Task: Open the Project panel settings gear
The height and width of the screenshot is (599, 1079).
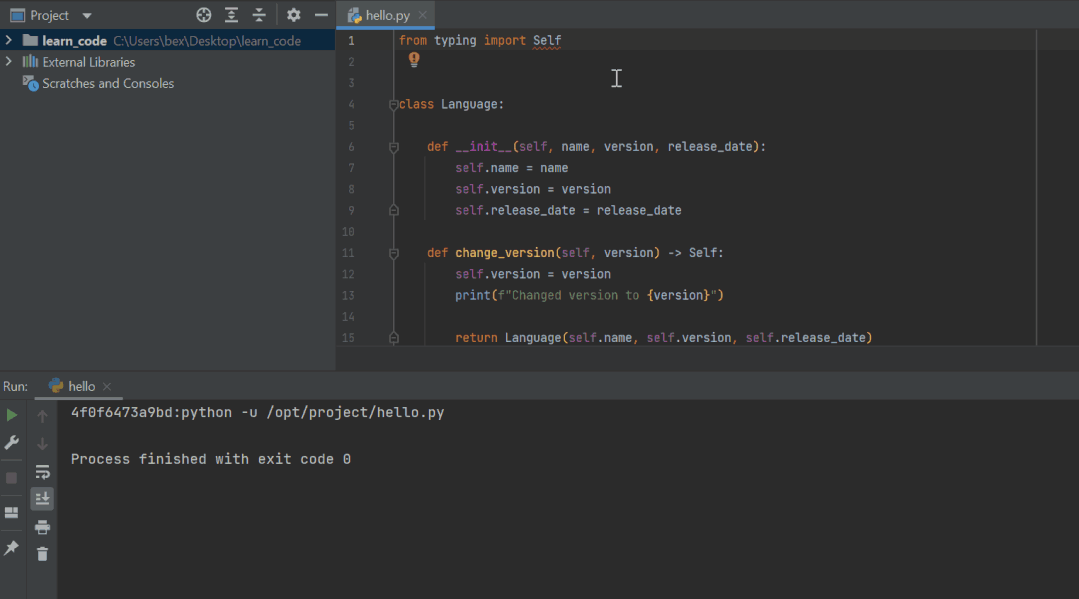Action: (294, 14)
